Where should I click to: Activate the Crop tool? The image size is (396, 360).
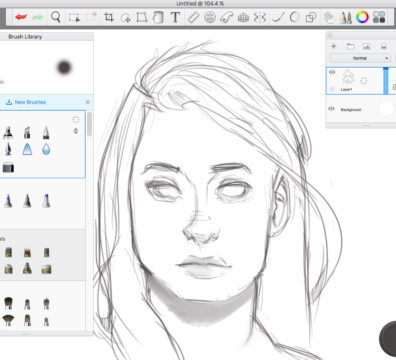pyautogui.click(x=109, y=17)
